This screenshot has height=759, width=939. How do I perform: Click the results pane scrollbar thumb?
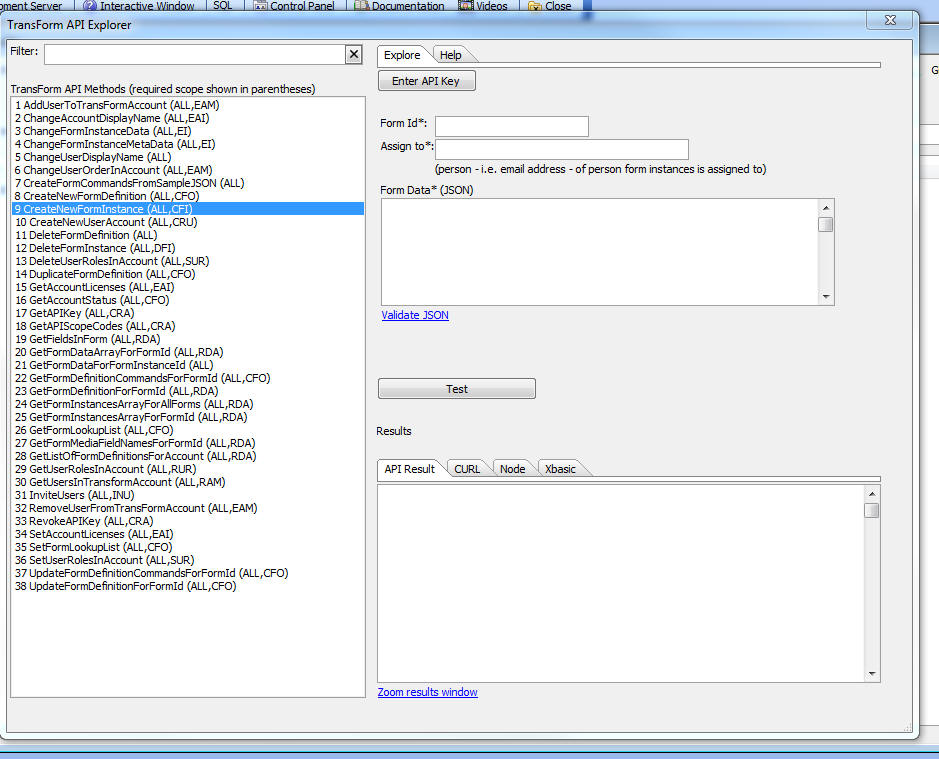[x=872, y=510]
